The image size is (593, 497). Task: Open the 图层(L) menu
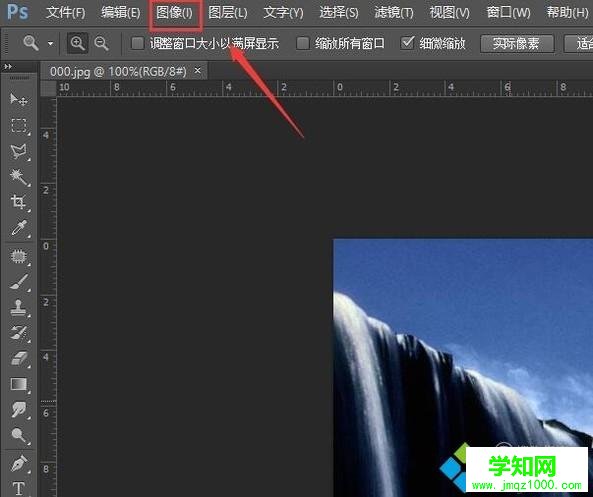228,13
